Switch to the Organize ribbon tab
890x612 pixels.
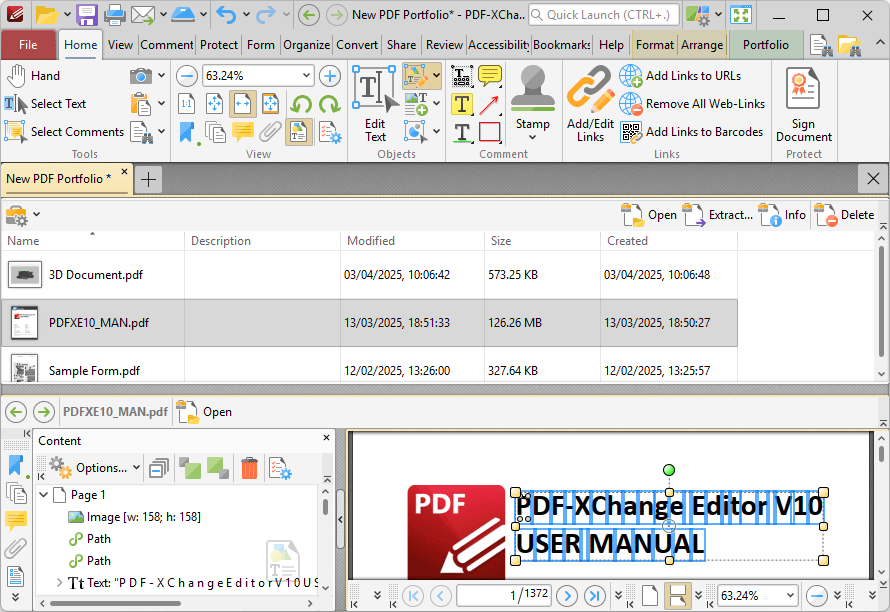(307, 45)
